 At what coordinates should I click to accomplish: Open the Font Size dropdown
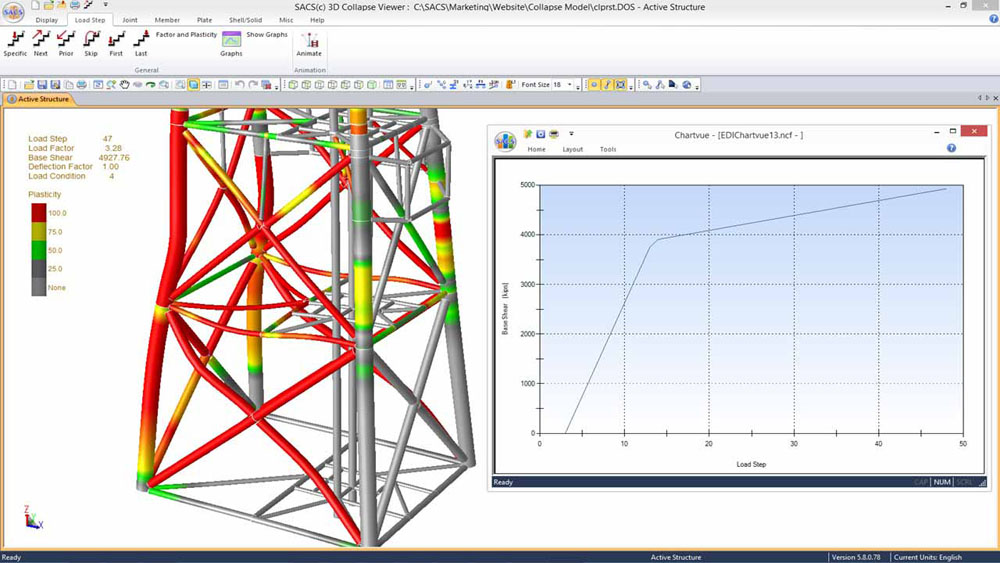pos(570,84)
